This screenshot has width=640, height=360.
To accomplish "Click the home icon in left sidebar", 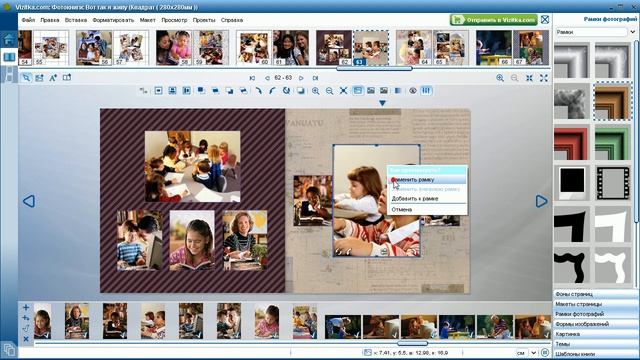I will 9,40.
